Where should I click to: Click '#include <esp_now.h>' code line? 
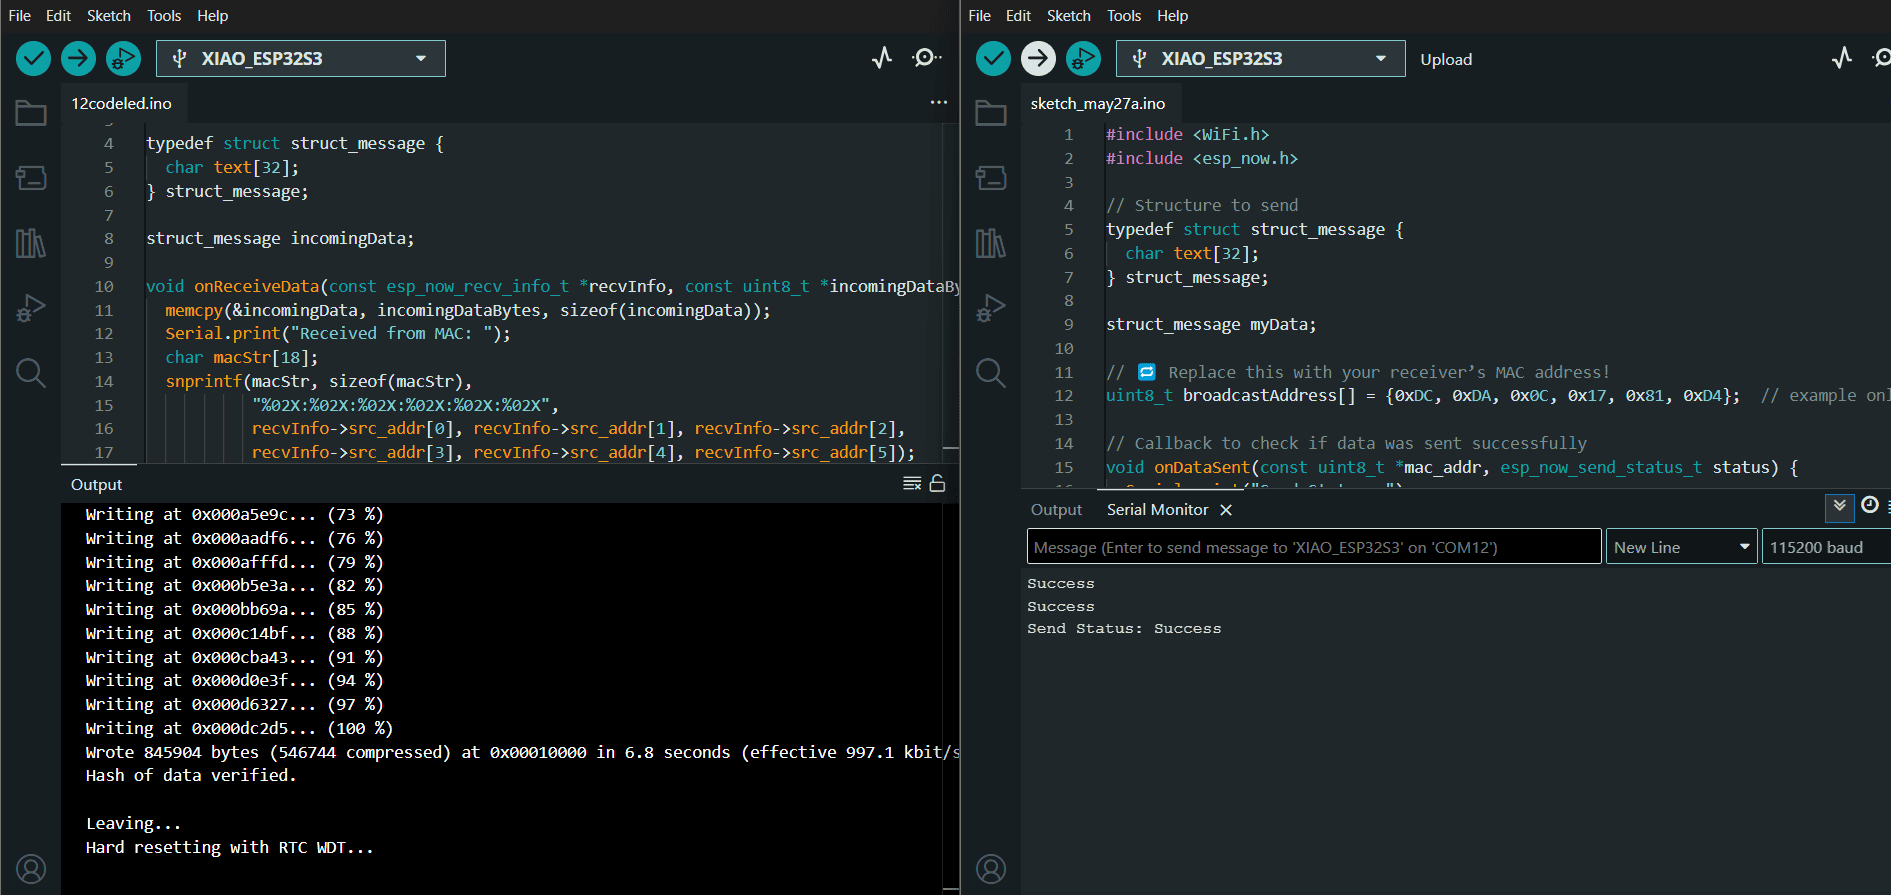pos(1202,159)
